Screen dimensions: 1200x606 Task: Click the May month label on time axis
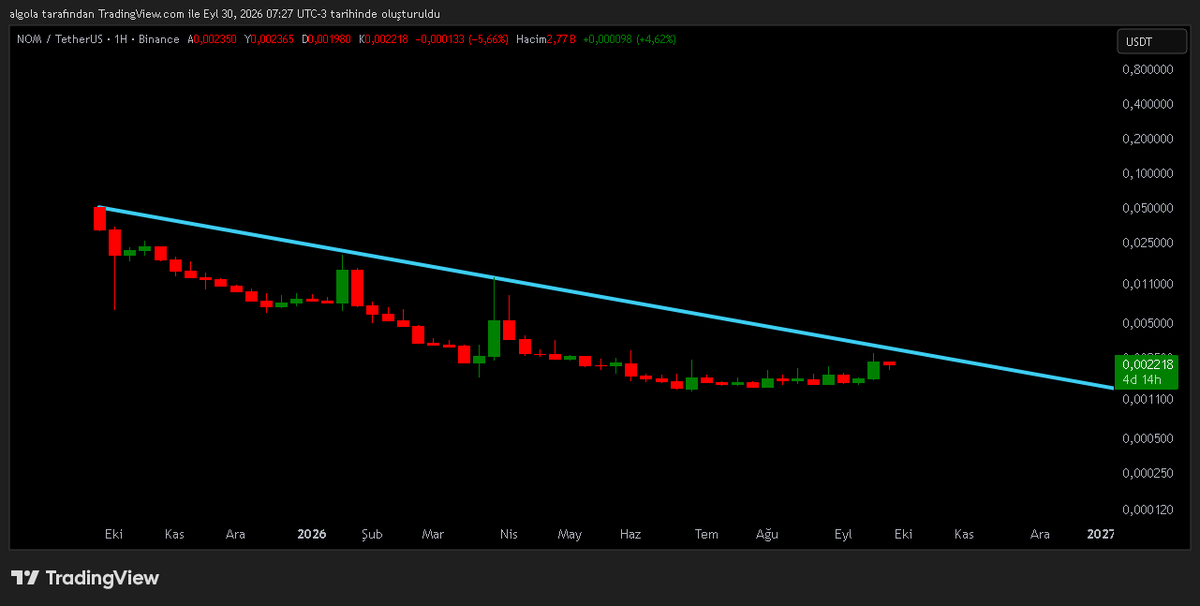point(570,534)
